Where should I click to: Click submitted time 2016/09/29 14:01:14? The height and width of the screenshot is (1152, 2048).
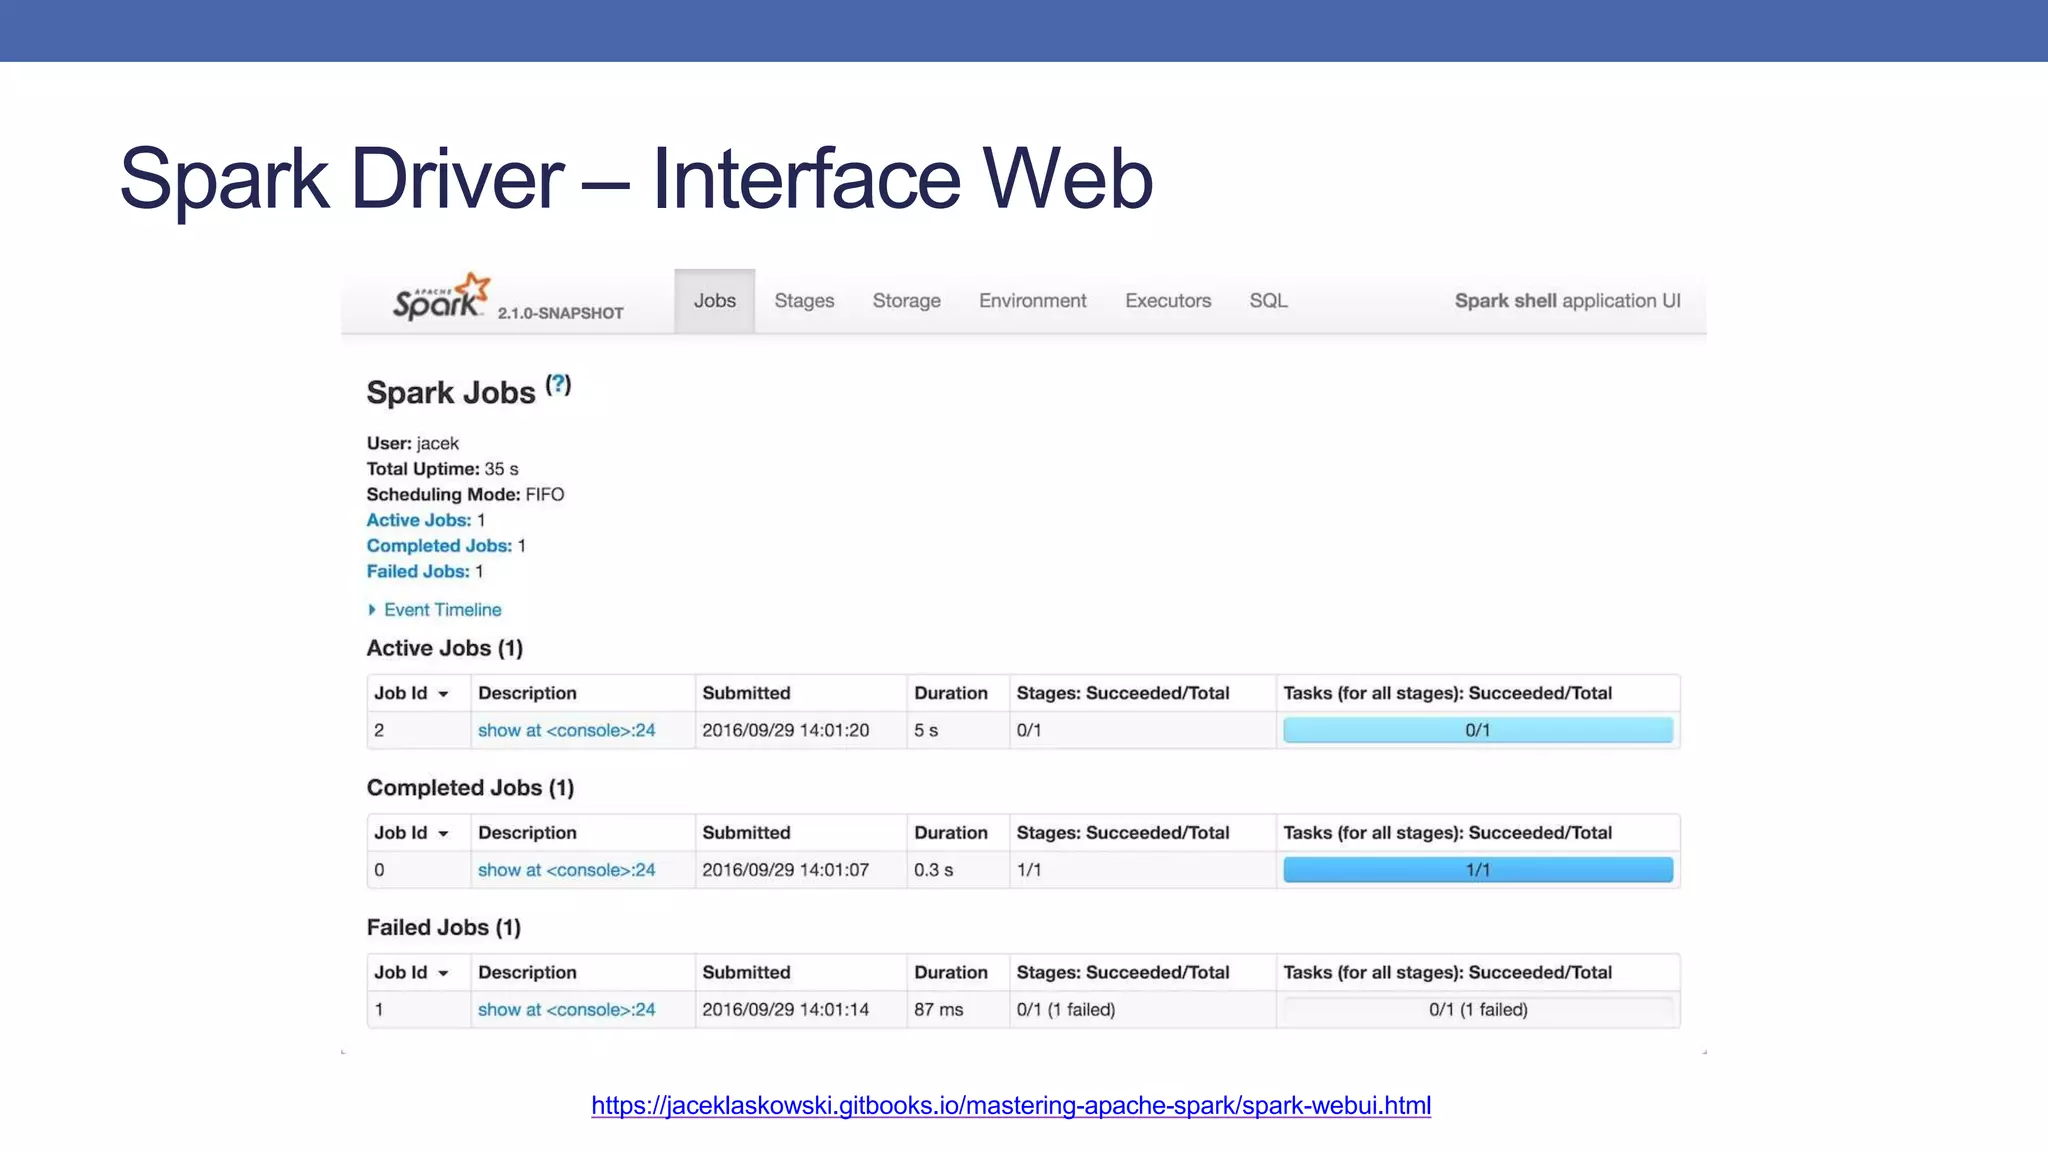[x=785, y=1010]
